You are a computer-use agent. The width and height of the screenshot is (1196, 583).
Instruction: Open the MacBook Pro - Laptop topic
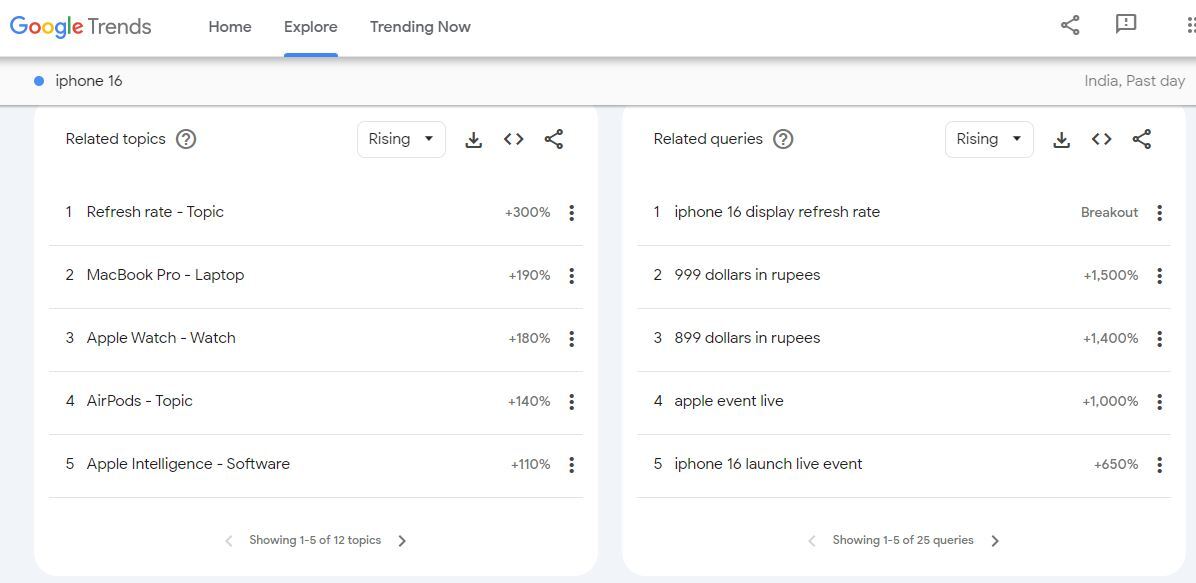165,275
